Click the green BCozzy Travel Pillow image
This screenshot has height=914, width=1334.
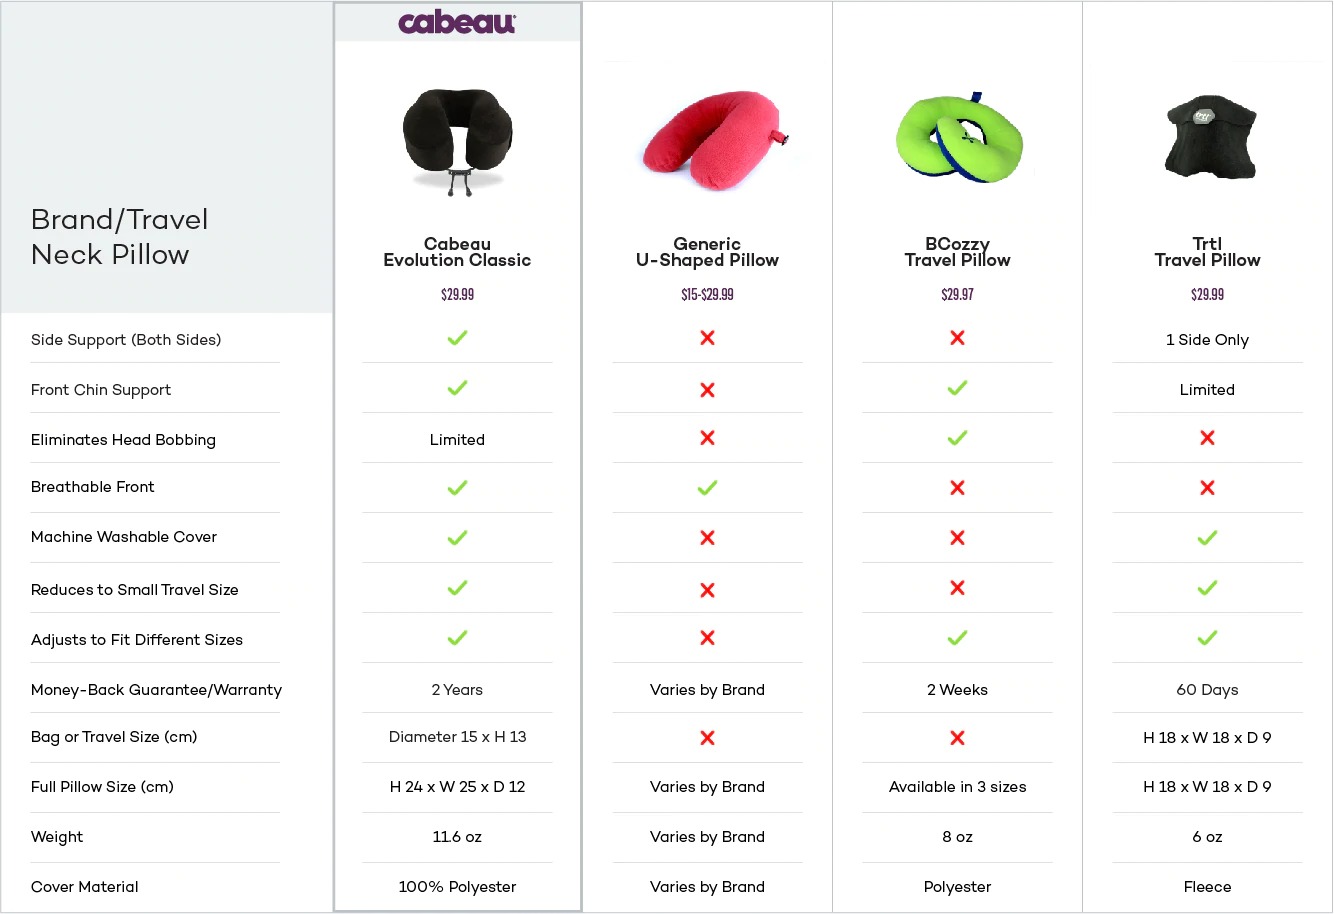tap(957, 138)
